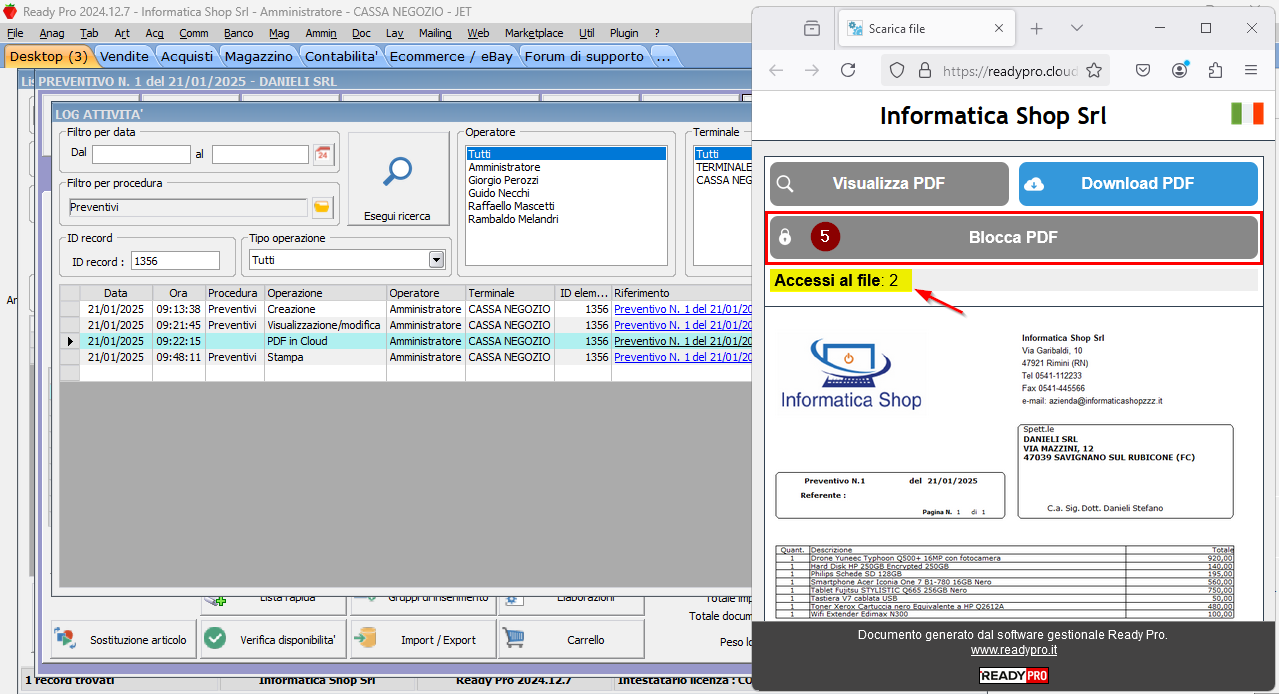Click Verifica disponibilita' button

tap(273, 640)
